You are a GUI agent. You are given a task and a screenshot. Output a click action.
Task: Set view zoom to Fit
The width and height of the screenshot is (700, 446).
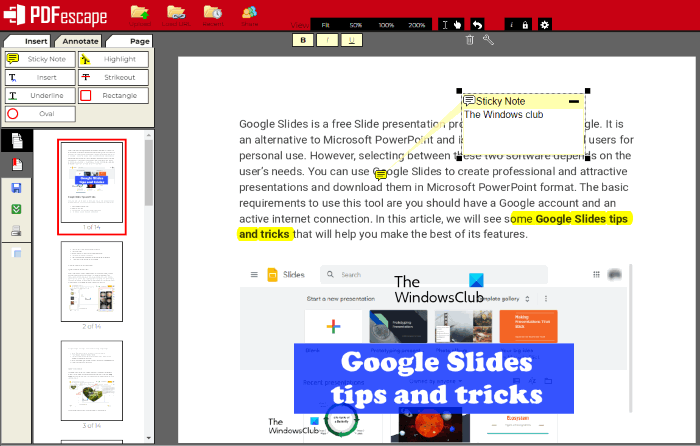(x=325, y=25)
